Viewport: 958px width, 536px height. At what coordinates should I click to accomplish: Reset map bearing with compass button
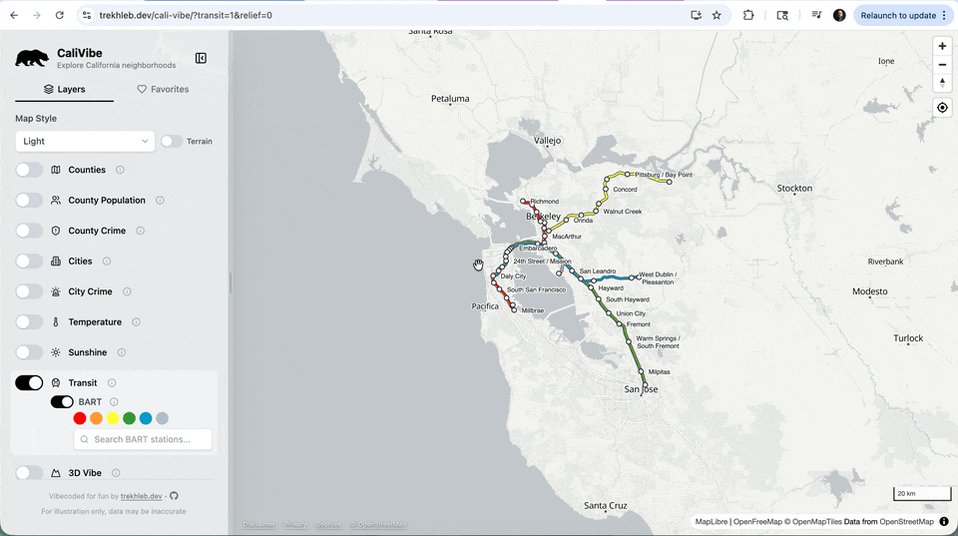click(x=942, y=83)
